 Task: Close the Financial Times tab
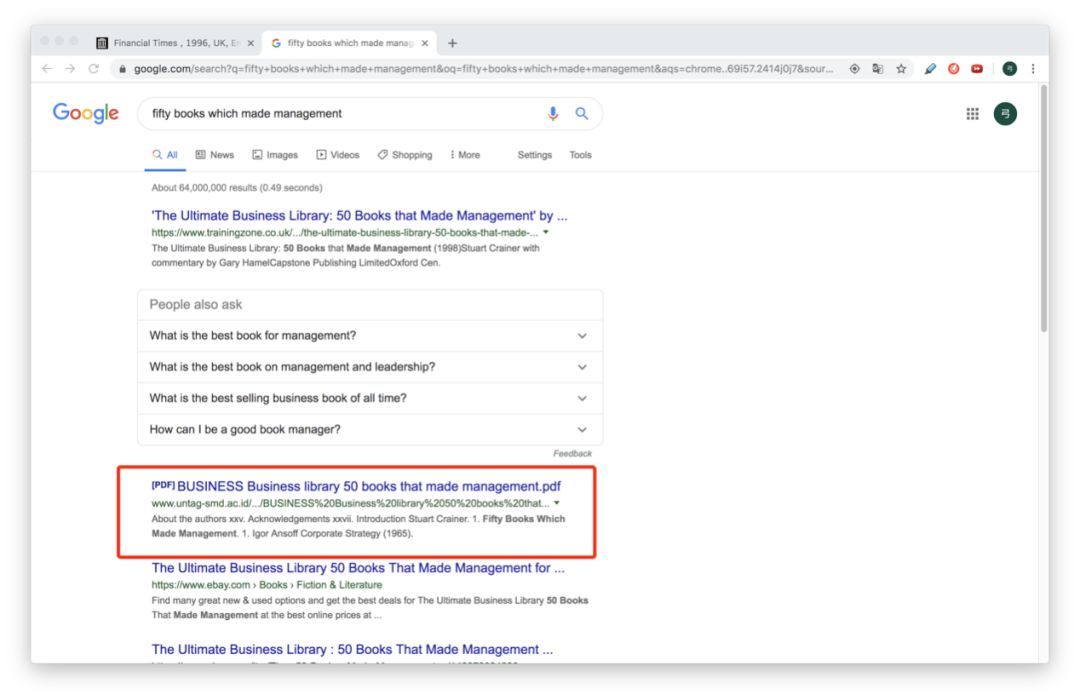tap(251, 43)
